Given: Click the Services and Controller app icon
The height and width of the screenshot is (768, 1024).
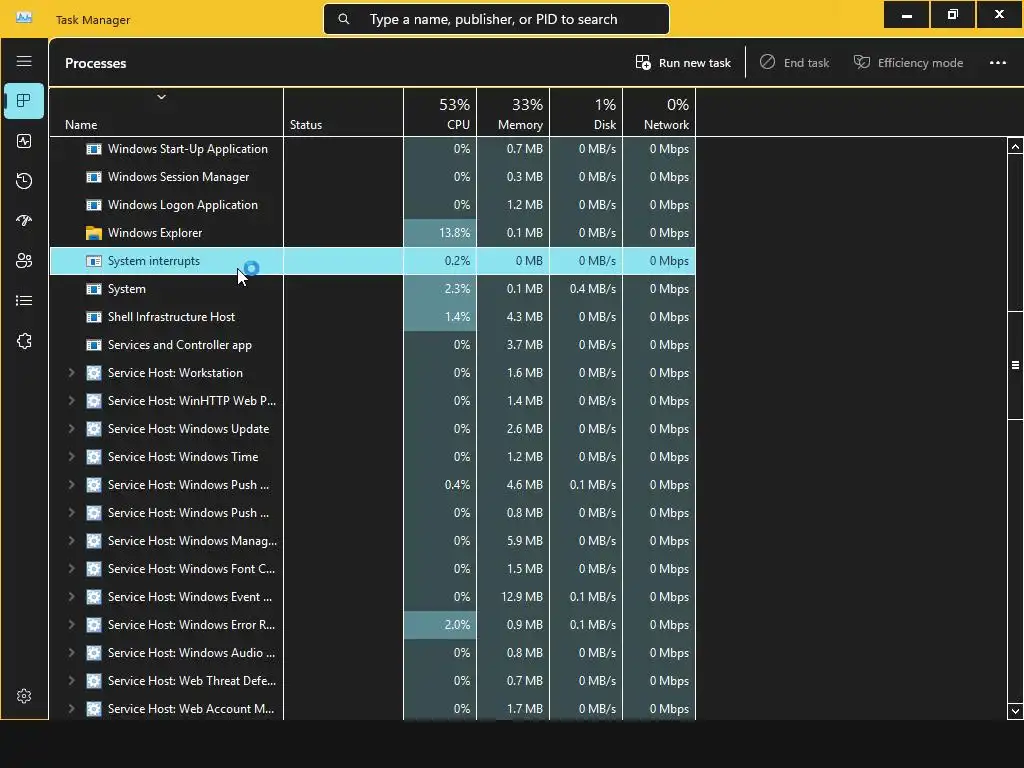Looking at the screenshot, I should 94,345.
